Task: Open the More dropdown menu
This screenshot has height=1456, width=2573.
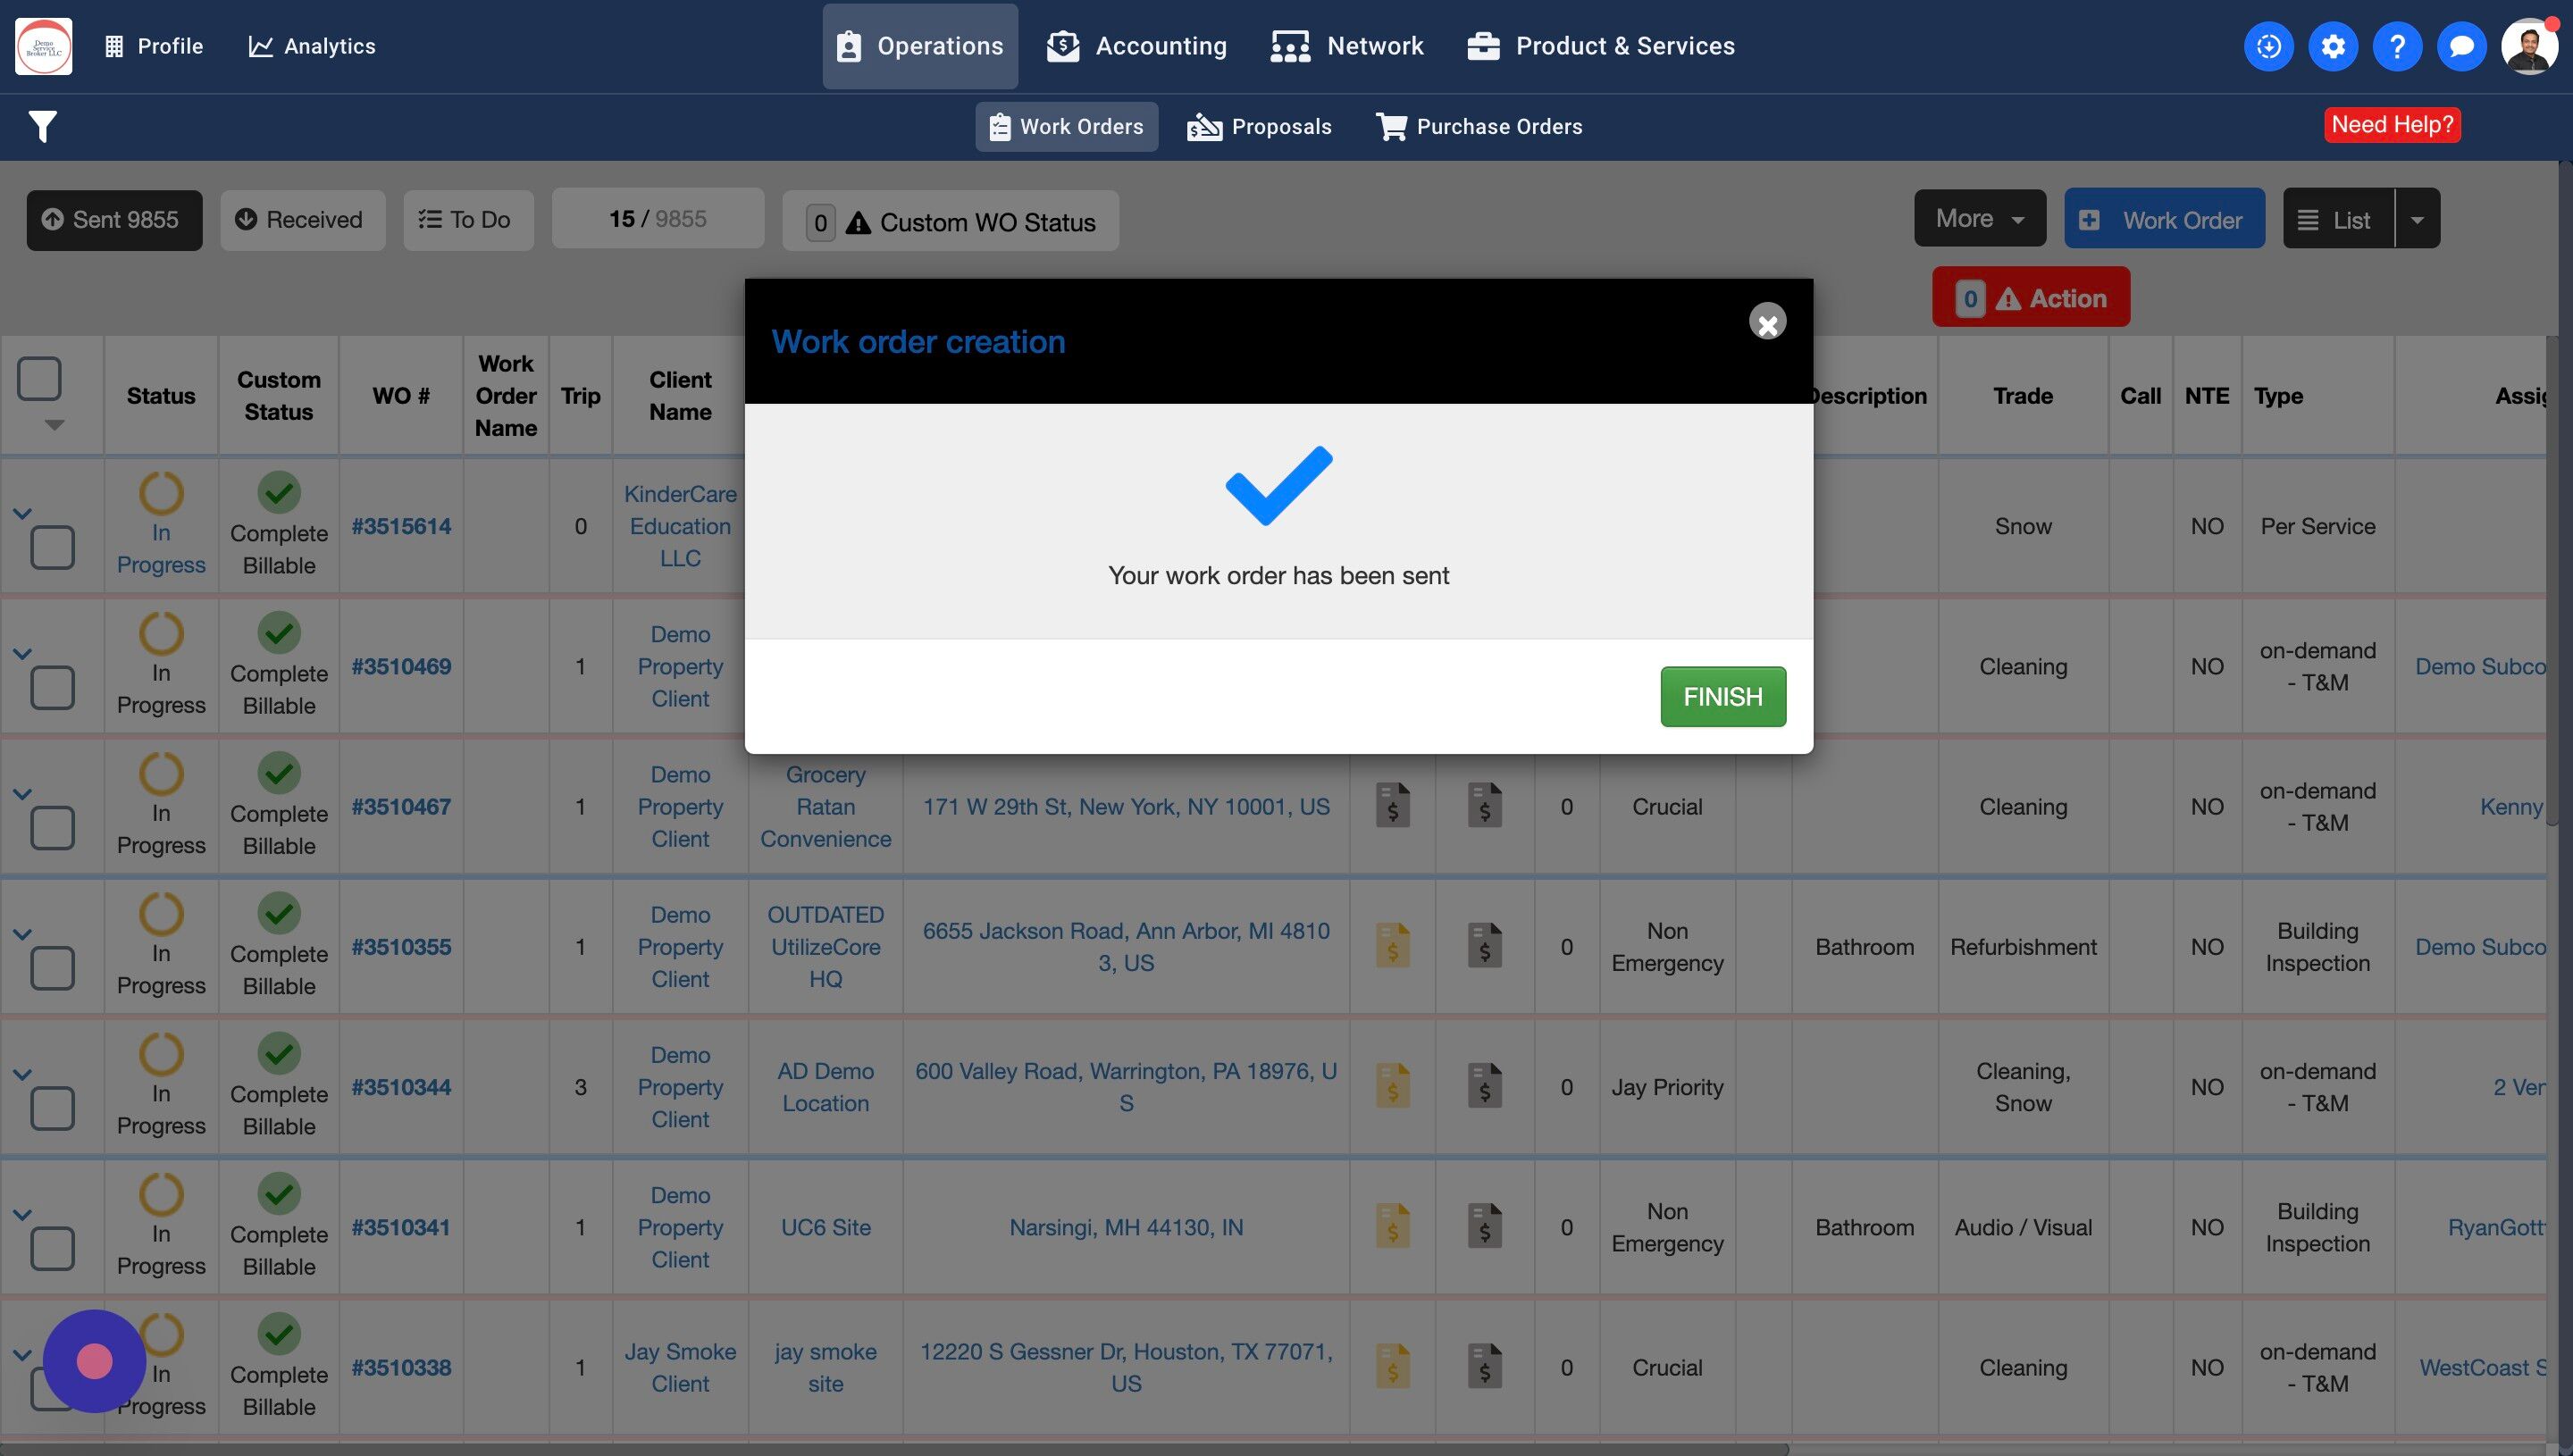Action: [x=1979, y=219]
